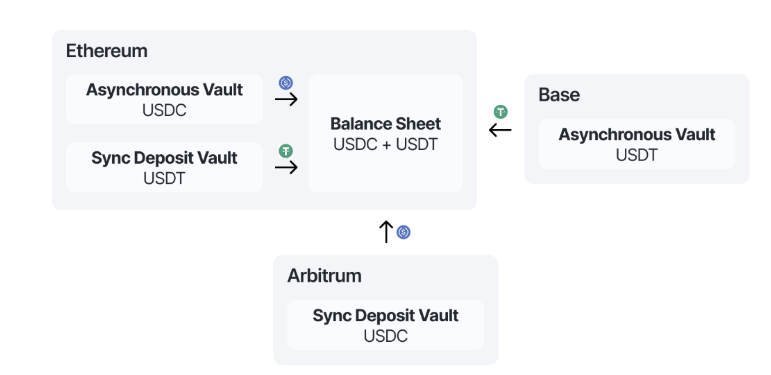Viewport: 771px width, 375px height.
Task: Click the 'USDC + USDT' text
Action: pyautogui.click(x=386, y=144)
